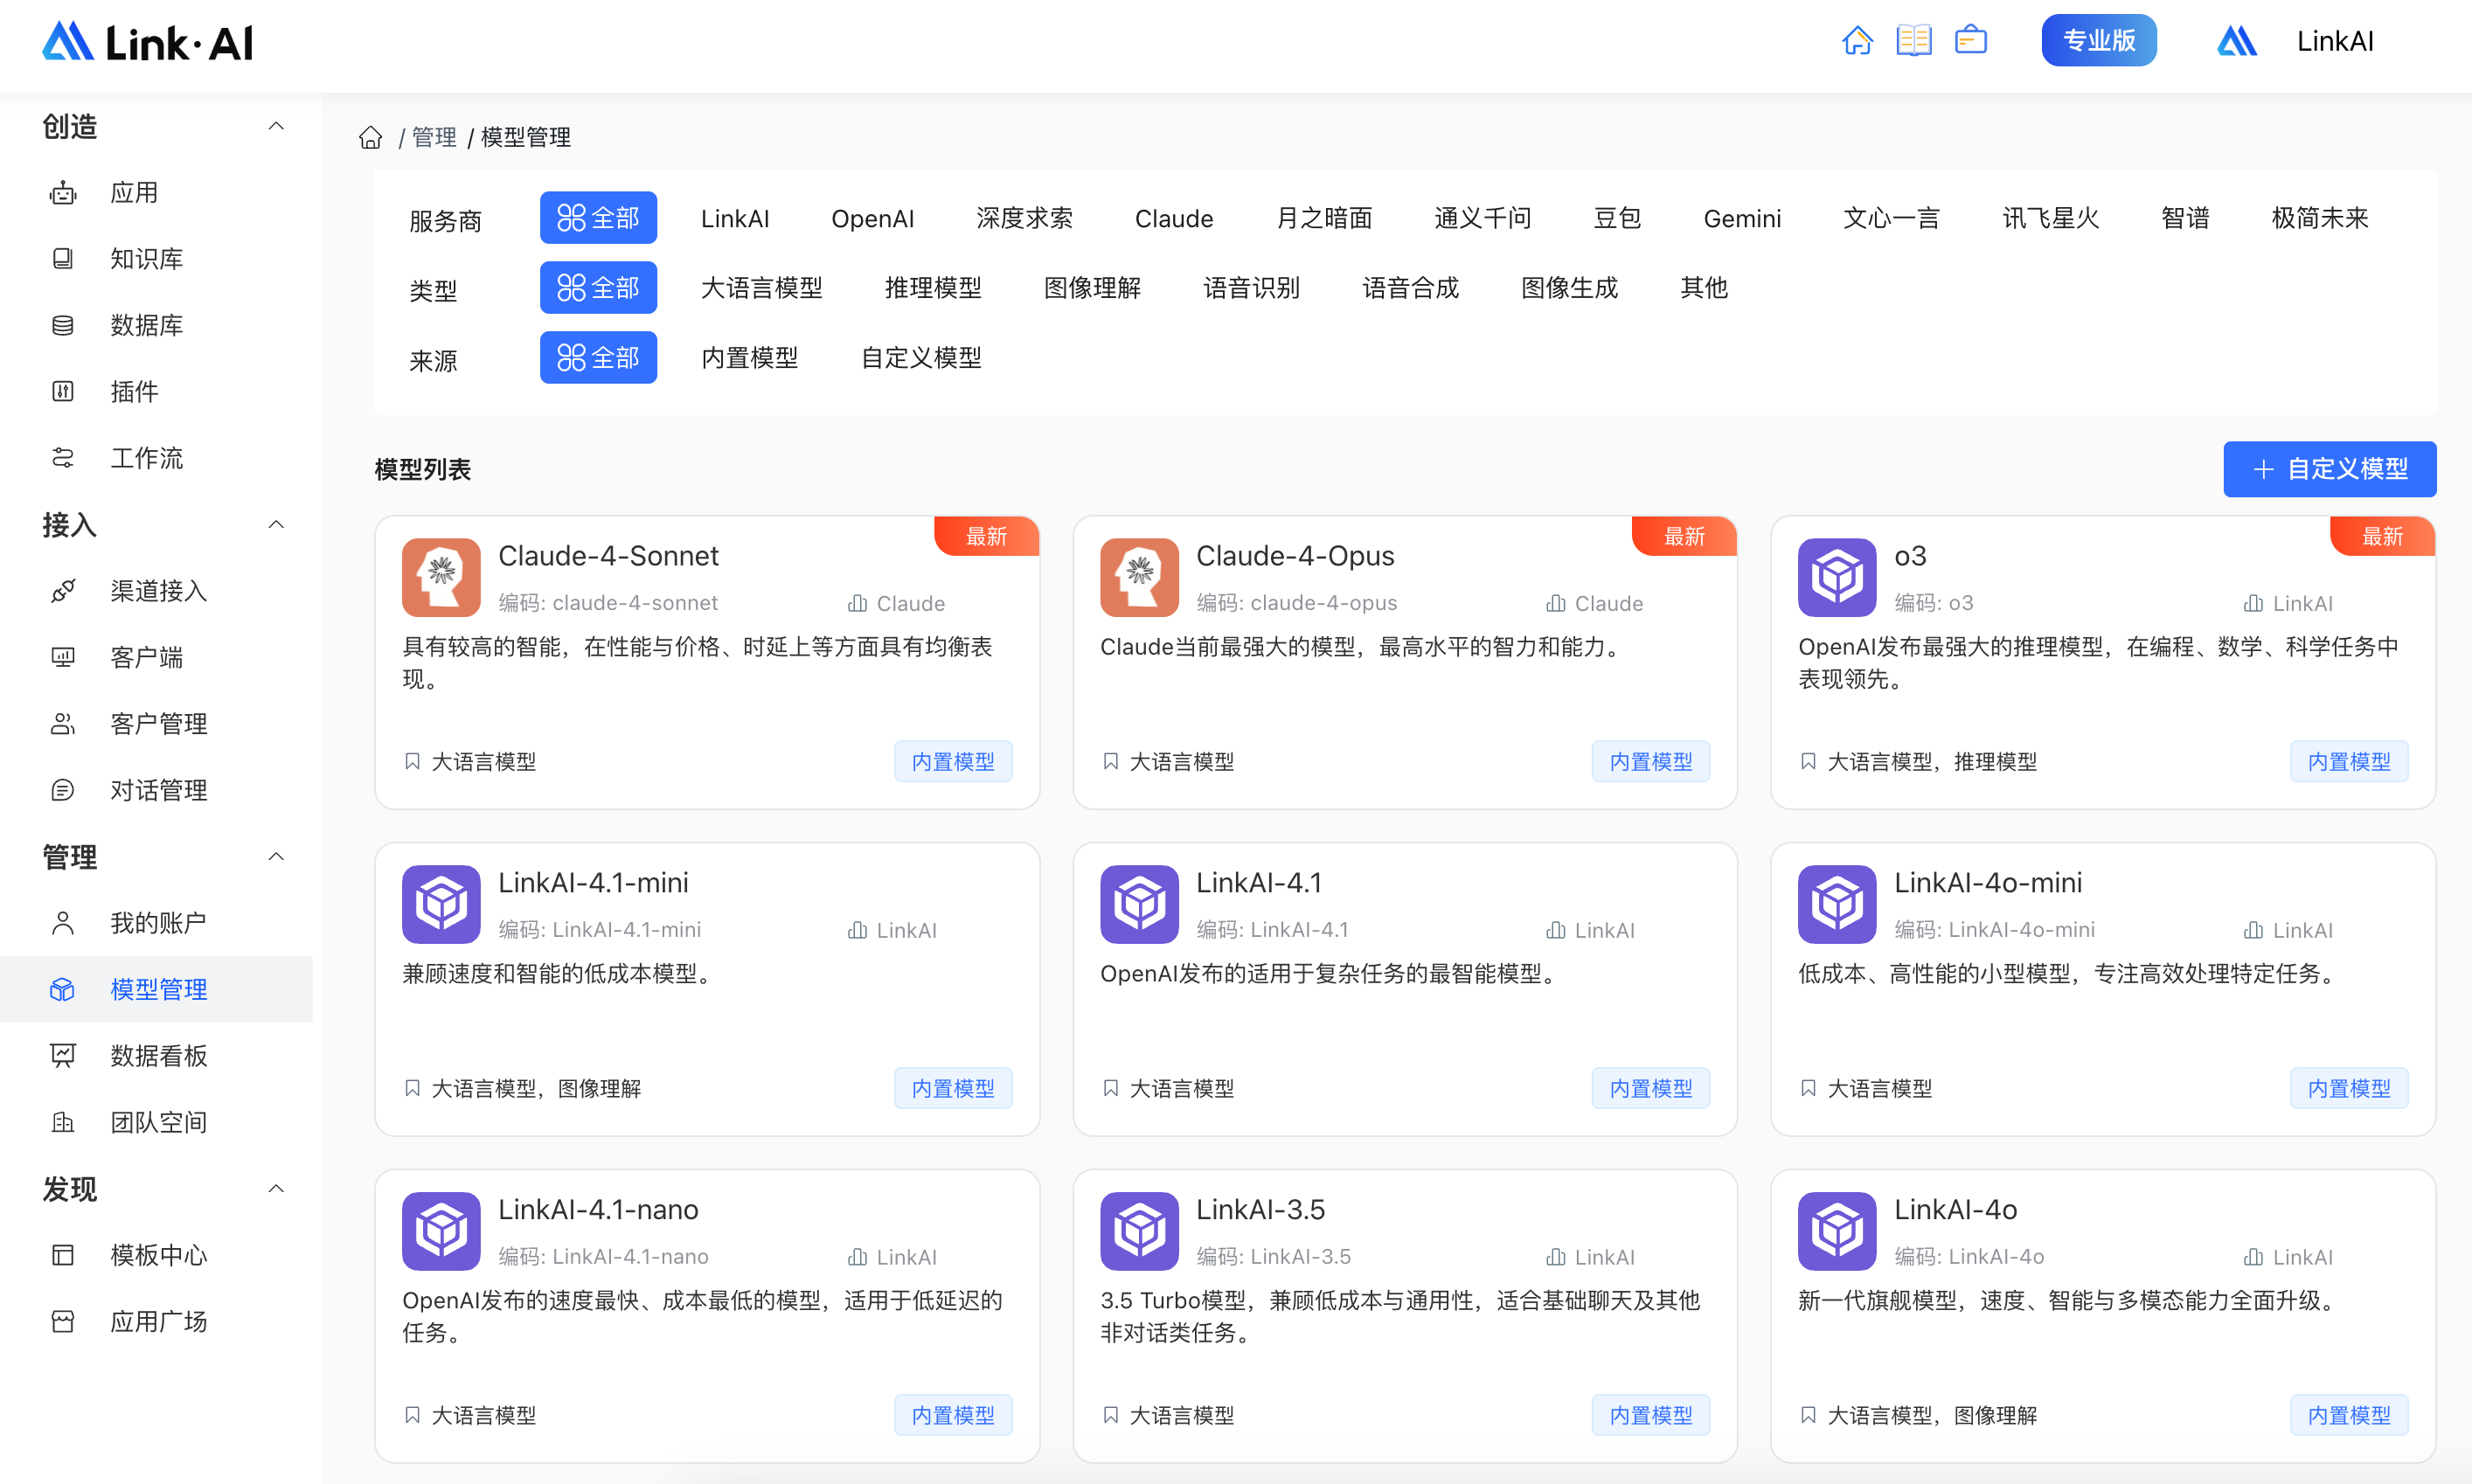Click the wallet card icon in header
2472x1484 pixels.
pos(1971,41)
